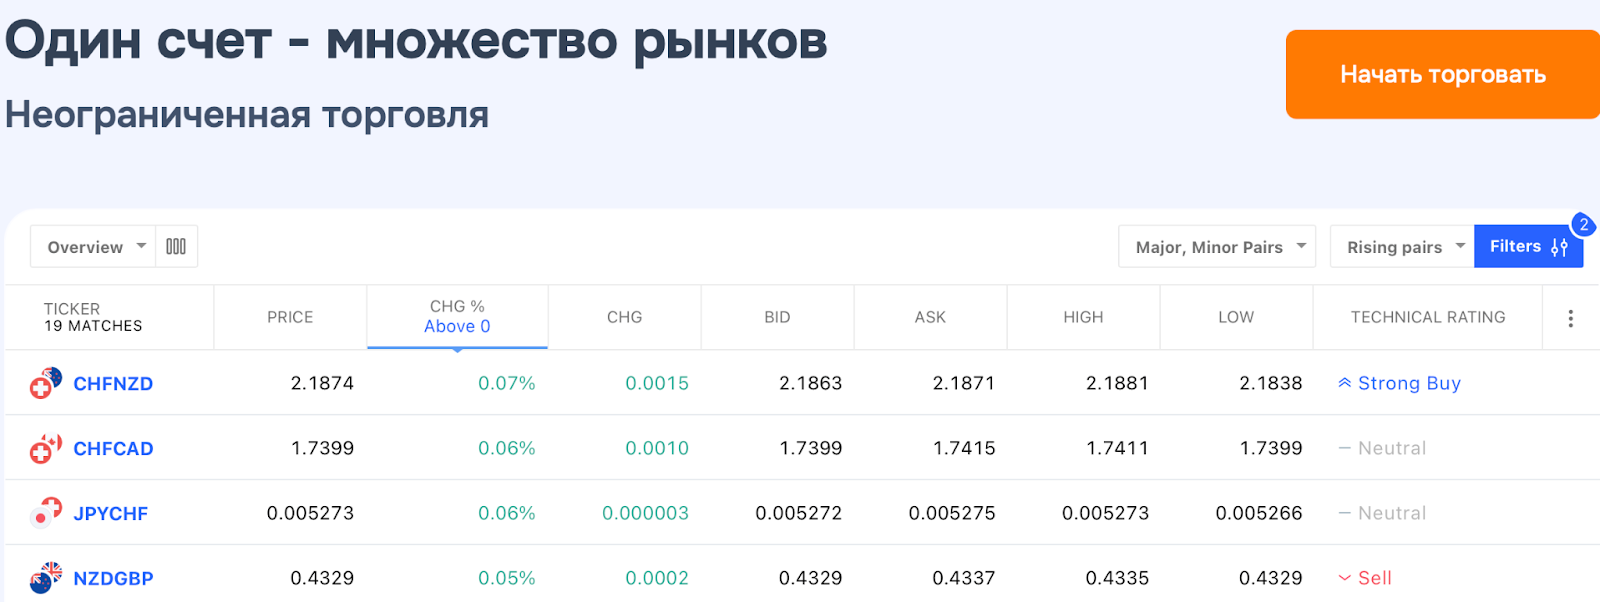Open the CHFNZD ticker link
Screen dimensions: 1600x602
point(113,384)
